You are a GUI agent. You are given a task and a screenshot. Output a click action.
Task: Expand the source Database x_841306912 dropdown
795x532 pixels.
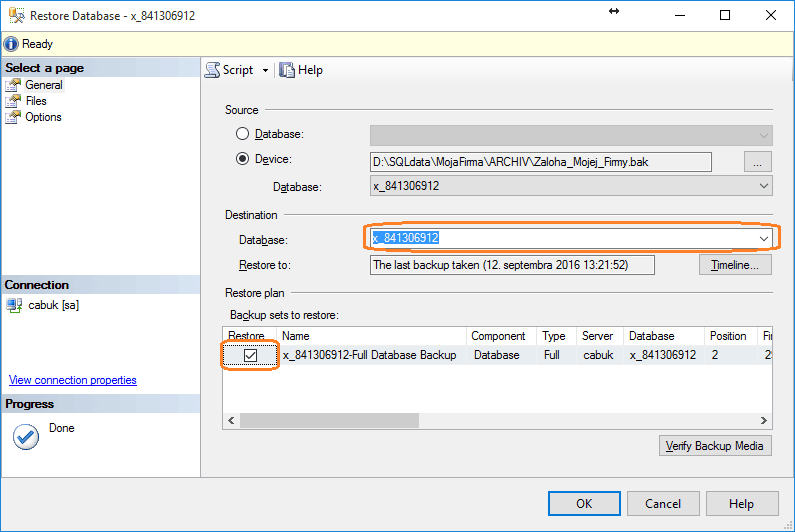[764, 186]
